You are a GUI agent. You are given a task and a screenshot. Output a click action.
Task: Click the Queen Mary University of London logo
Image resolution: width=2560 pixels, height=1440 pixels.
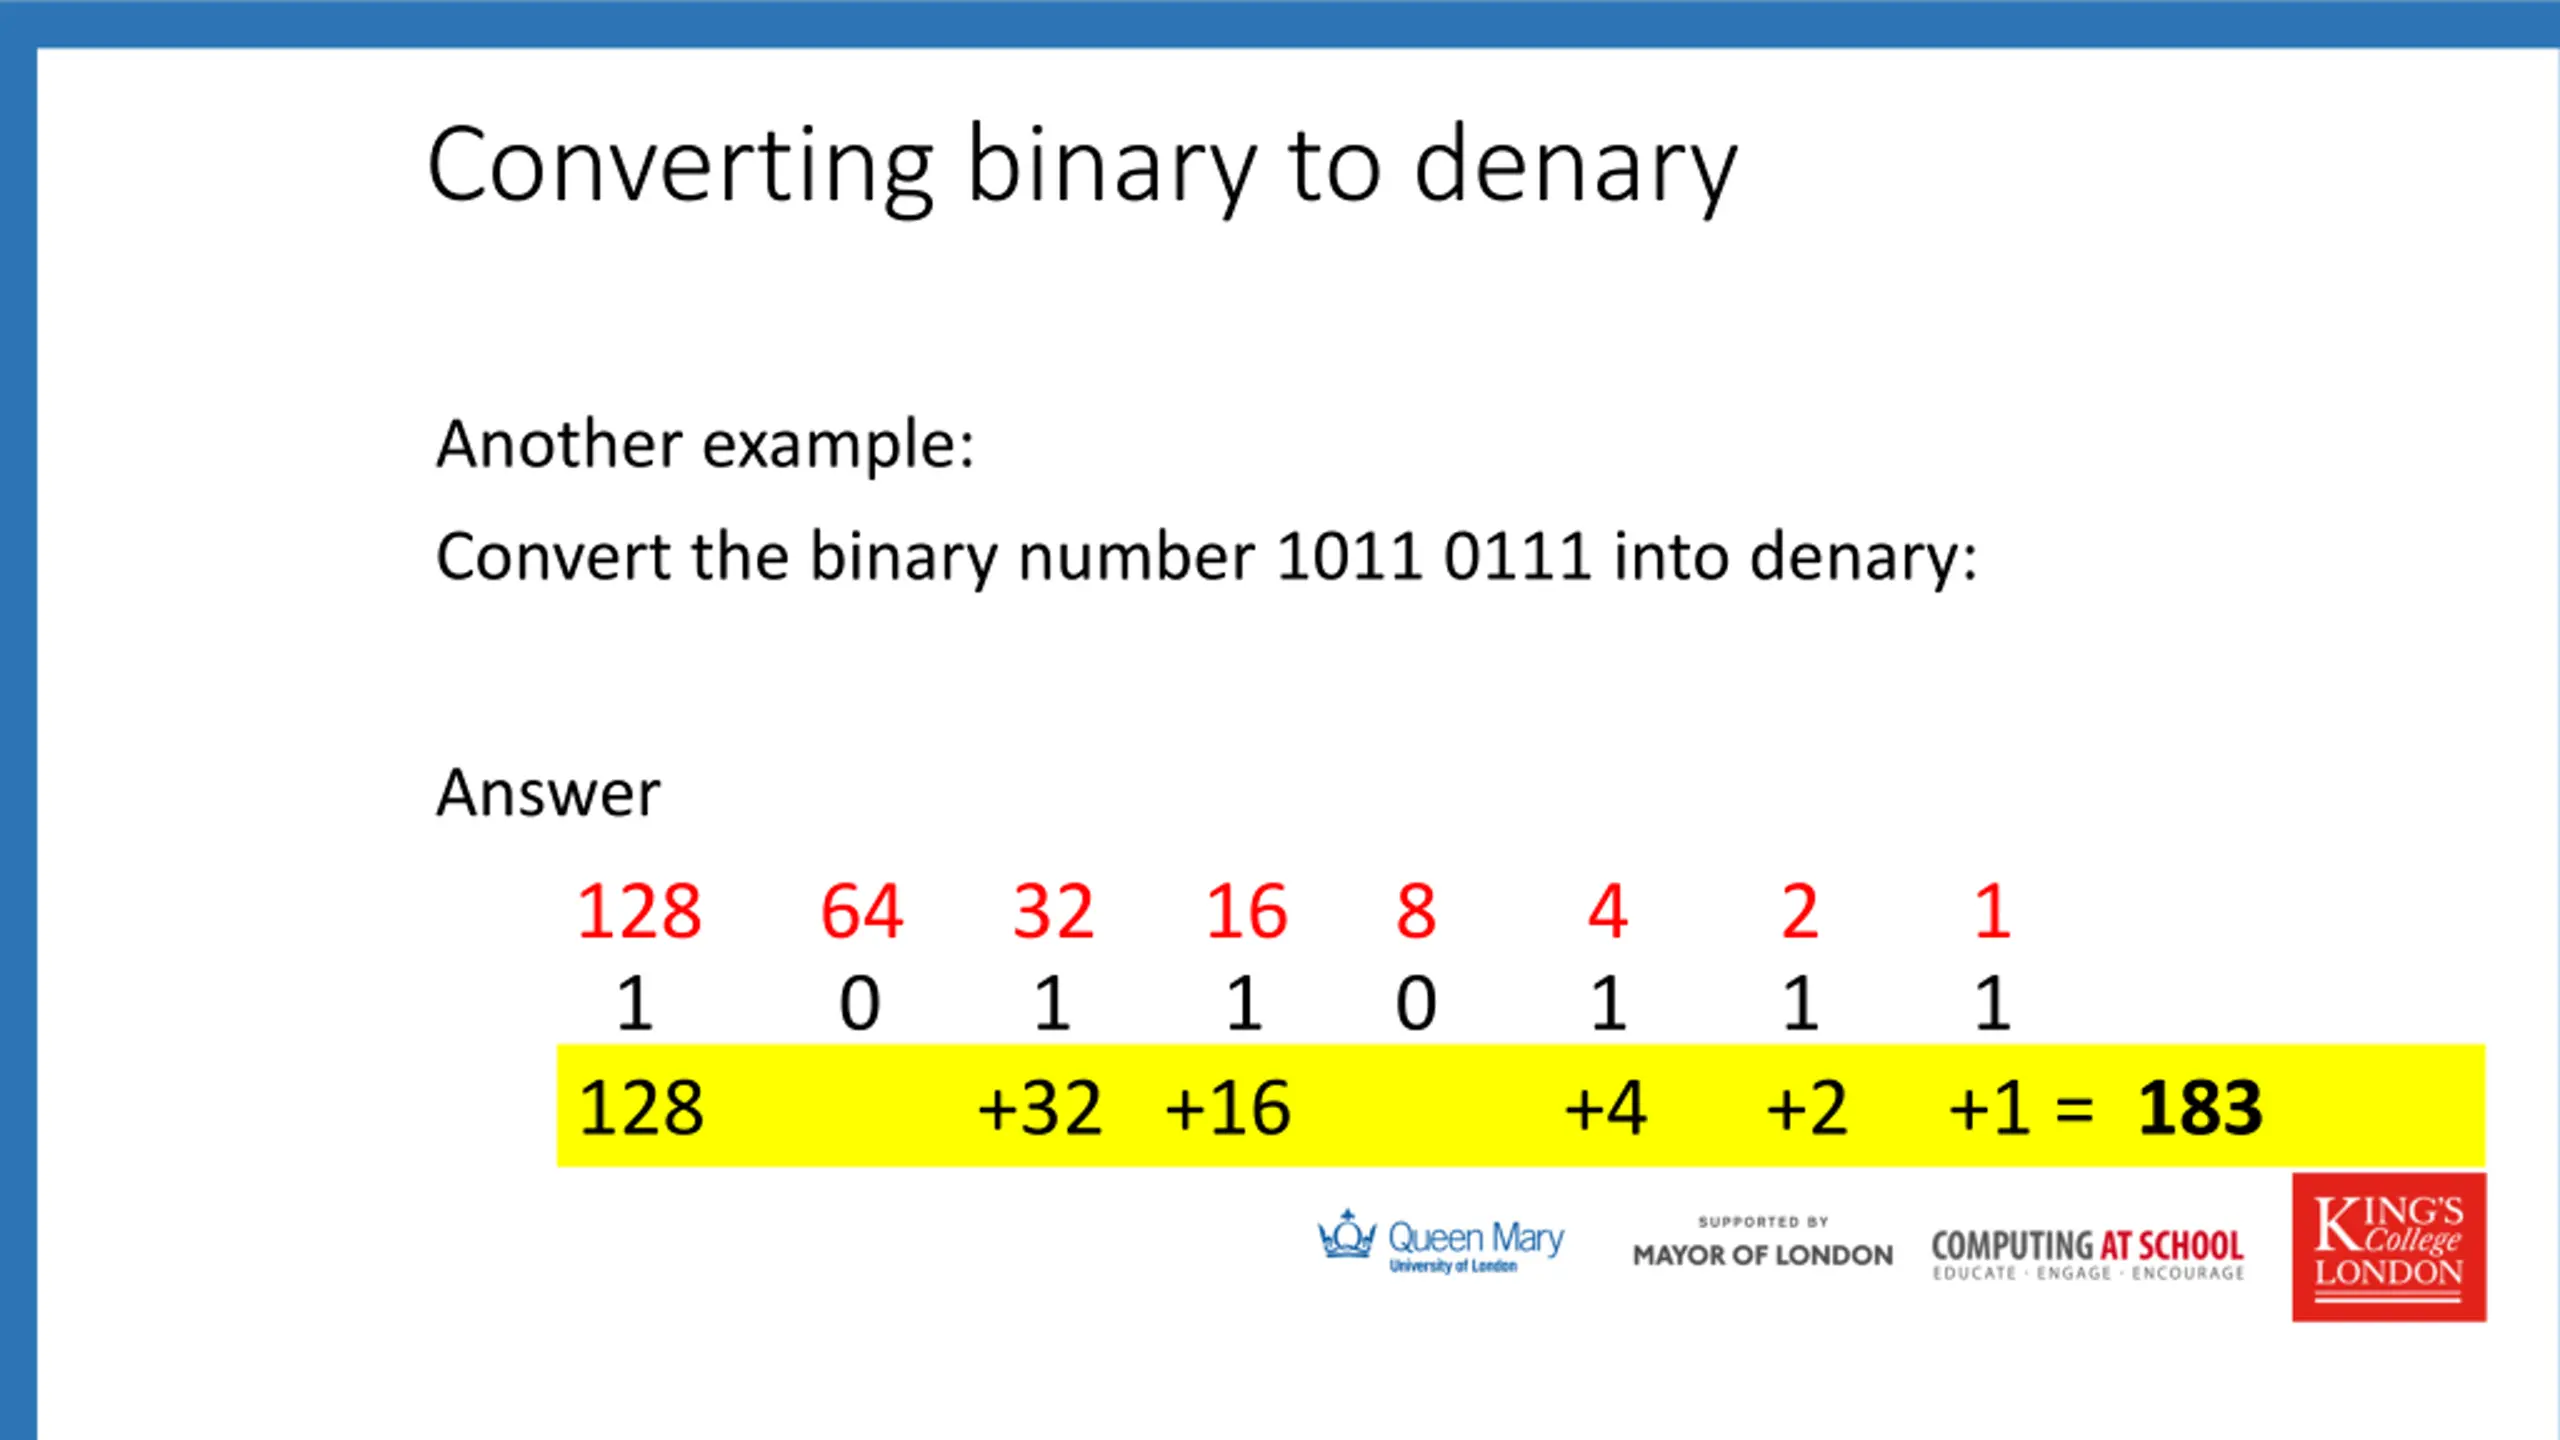1441,1243
